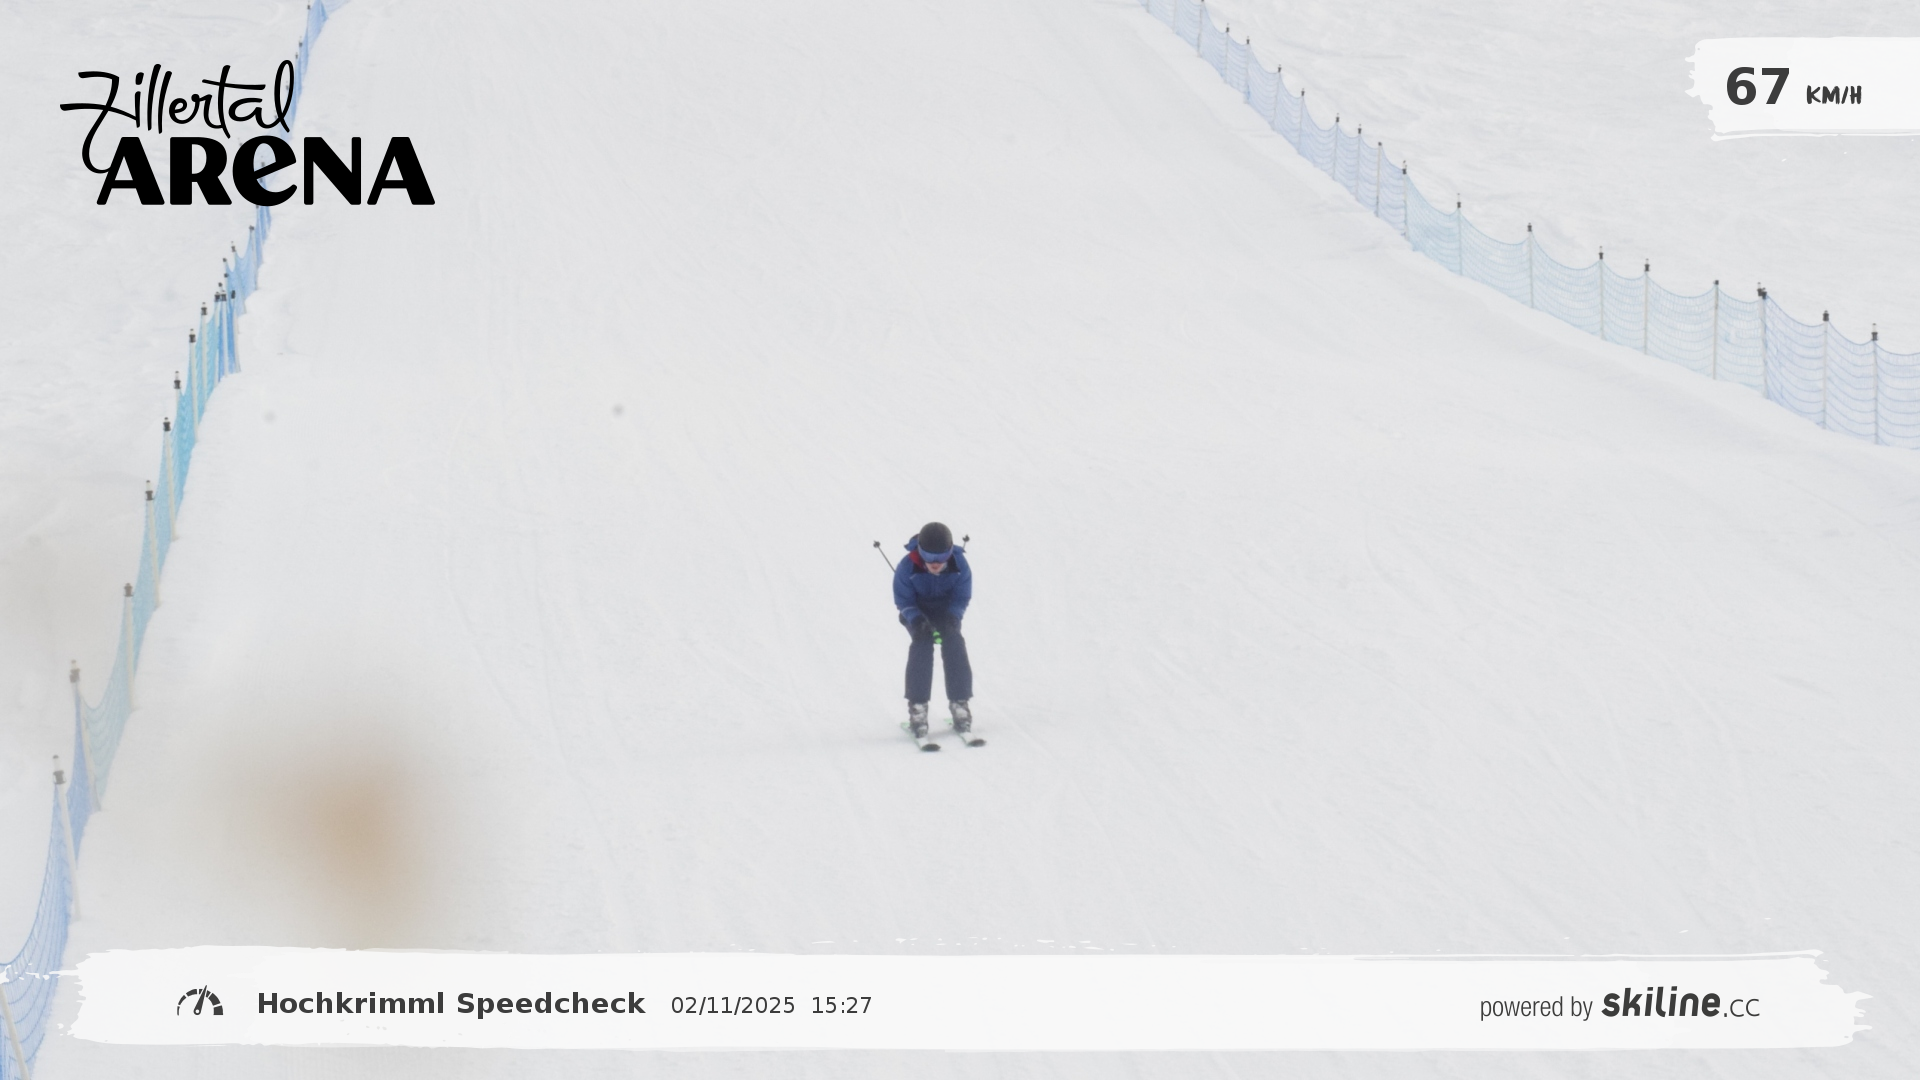Click the small dark spot on slope
The image size is (1920, 1080).
coord(618,410)
